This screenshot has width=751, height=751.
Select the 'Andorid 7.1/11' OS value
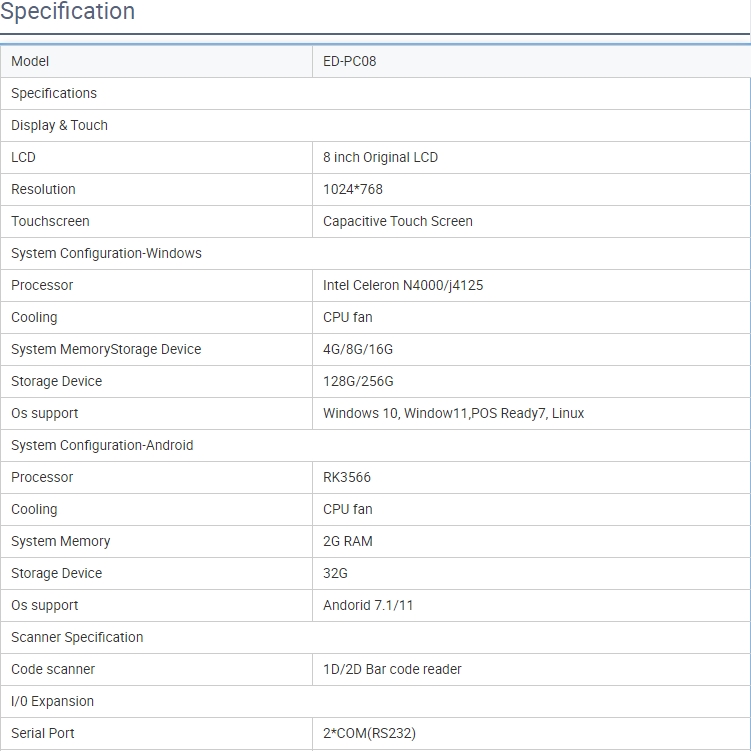pos(368,605)
